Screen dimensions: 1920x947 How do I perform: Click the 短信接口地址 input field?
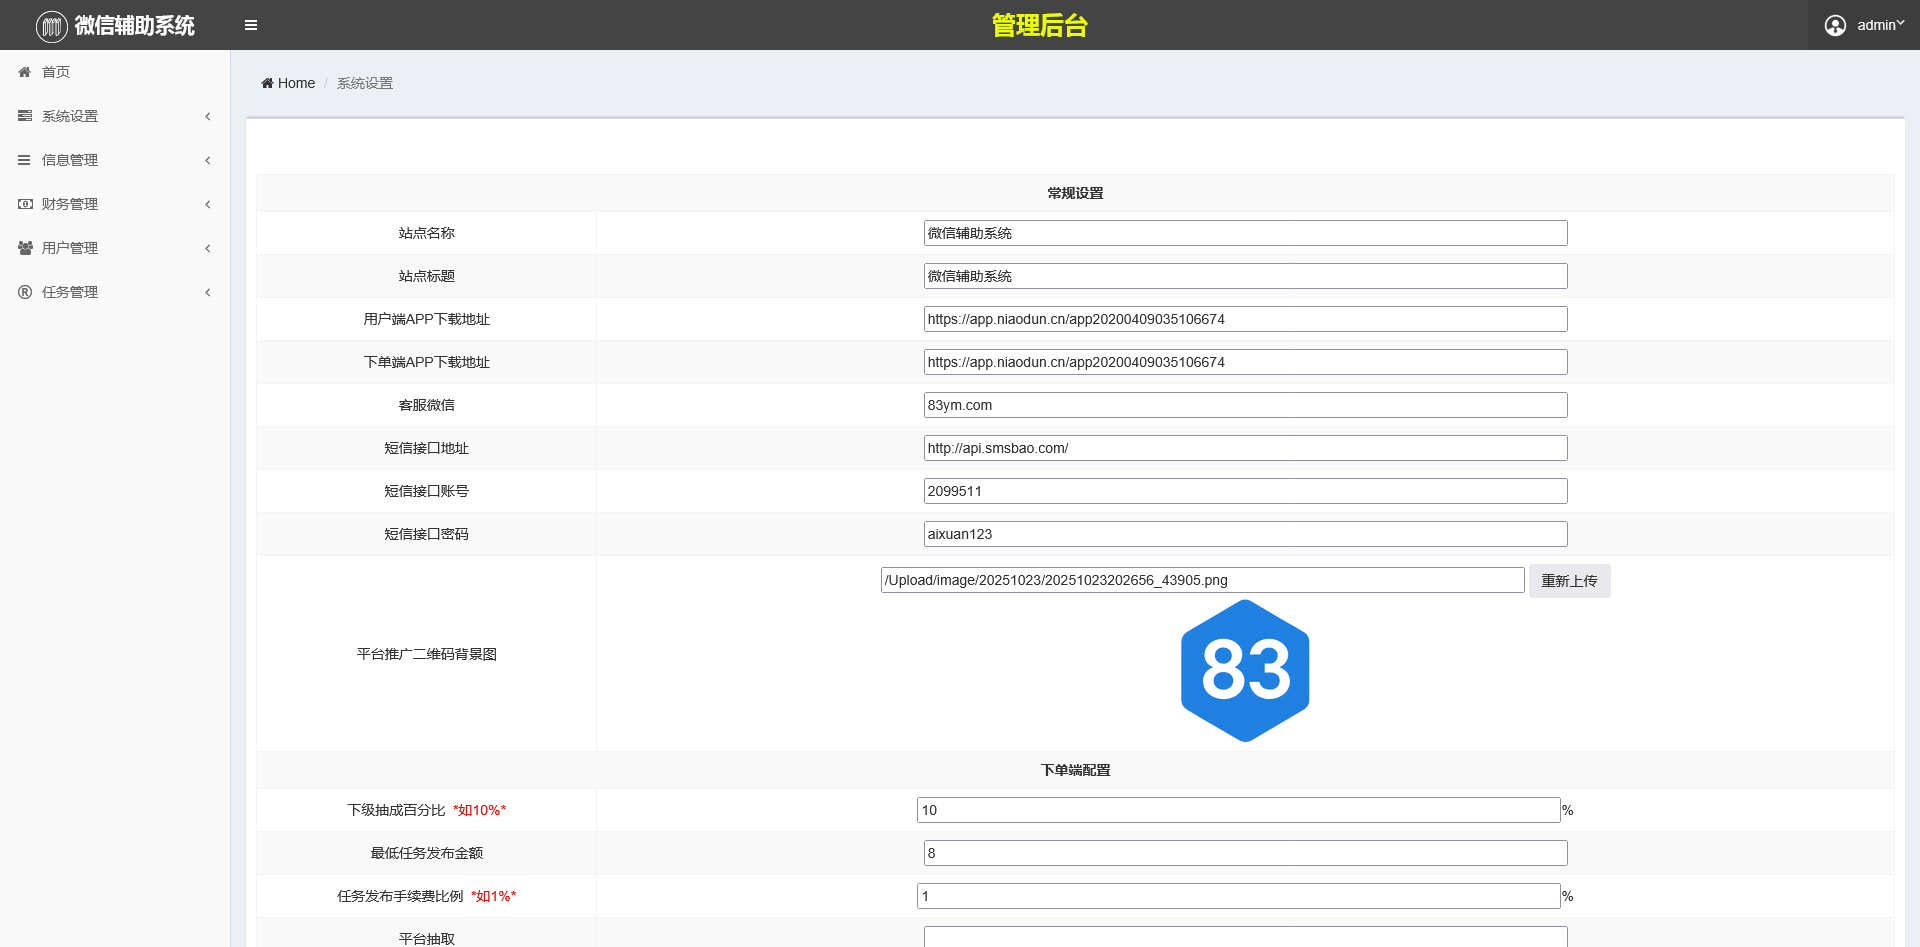click(x=1245, y=448)
